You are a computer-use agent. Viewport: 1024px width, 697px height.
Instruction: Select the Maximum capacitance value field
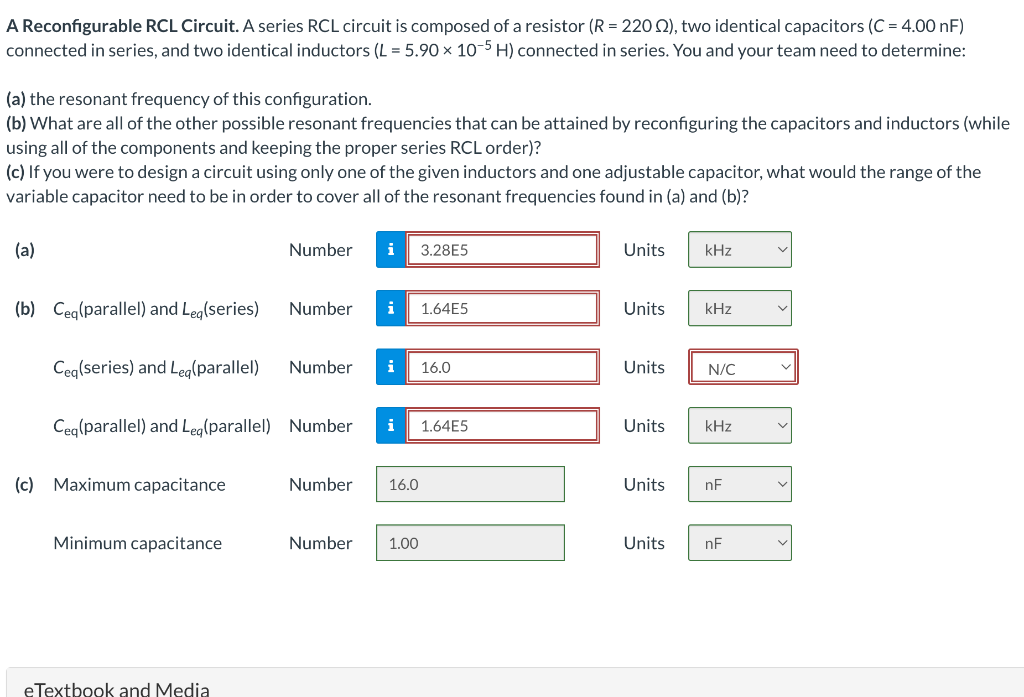click(x=470, y=484)
